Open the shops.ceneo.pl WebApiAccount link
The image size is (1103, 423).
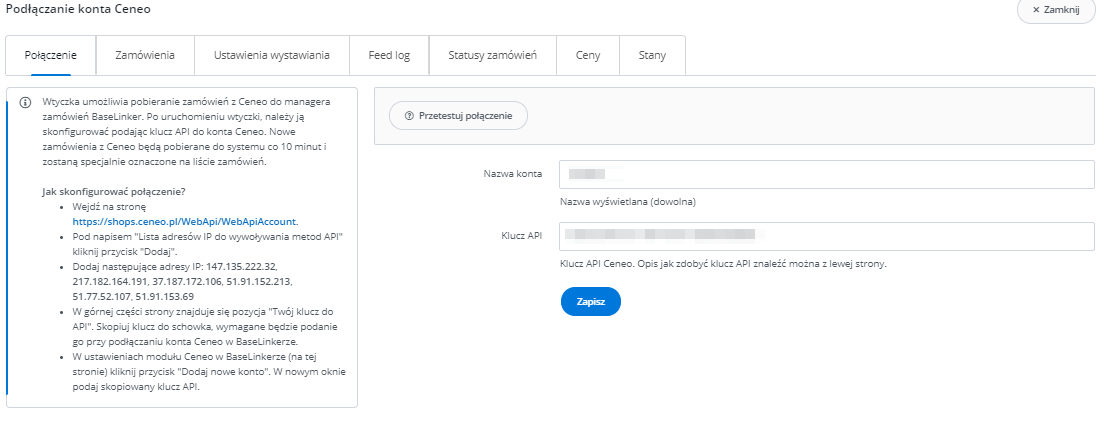click(x=186, y=221)
